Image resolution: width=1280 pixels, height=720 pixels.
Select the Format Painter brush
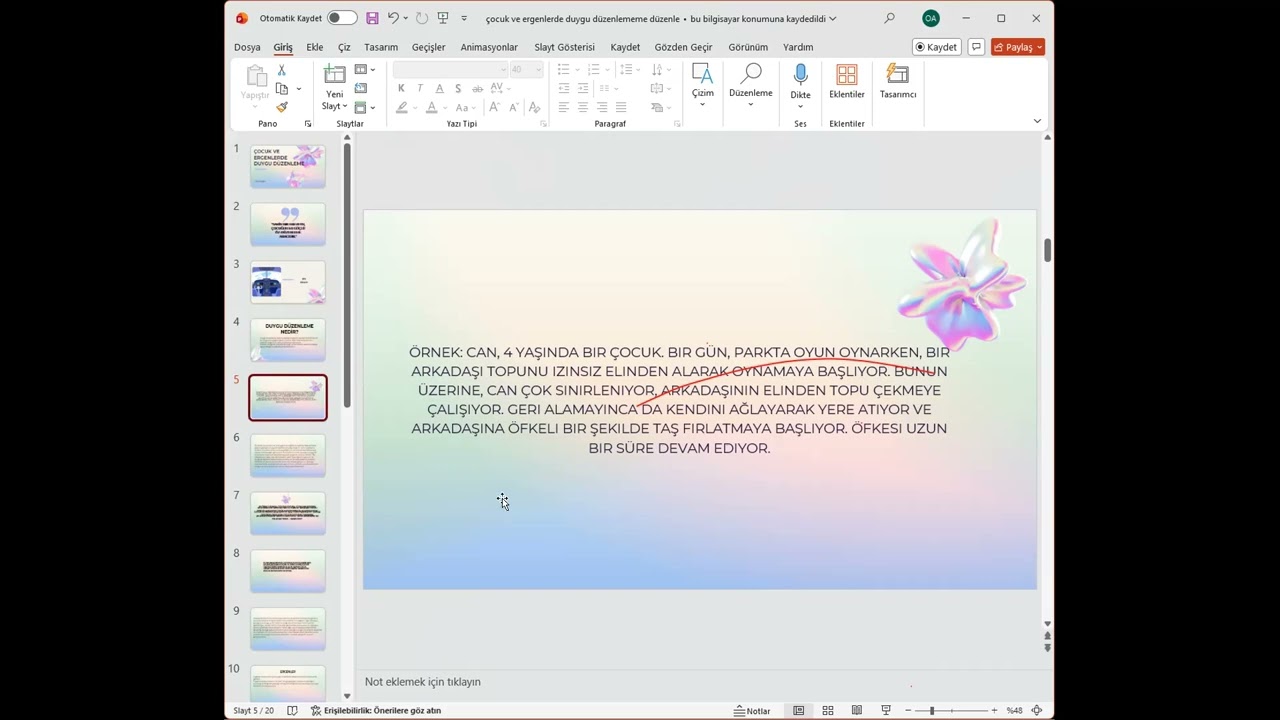281,107
